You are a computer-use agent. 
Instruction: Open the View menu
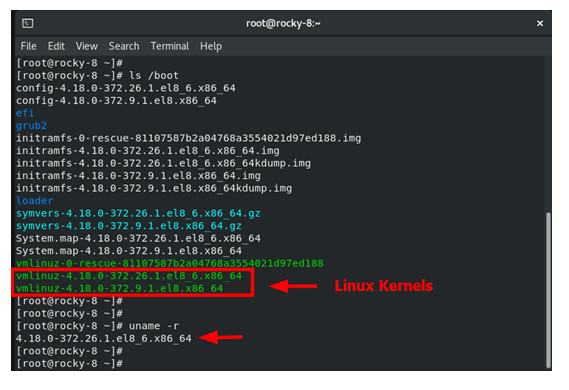[x=87, y=46]
